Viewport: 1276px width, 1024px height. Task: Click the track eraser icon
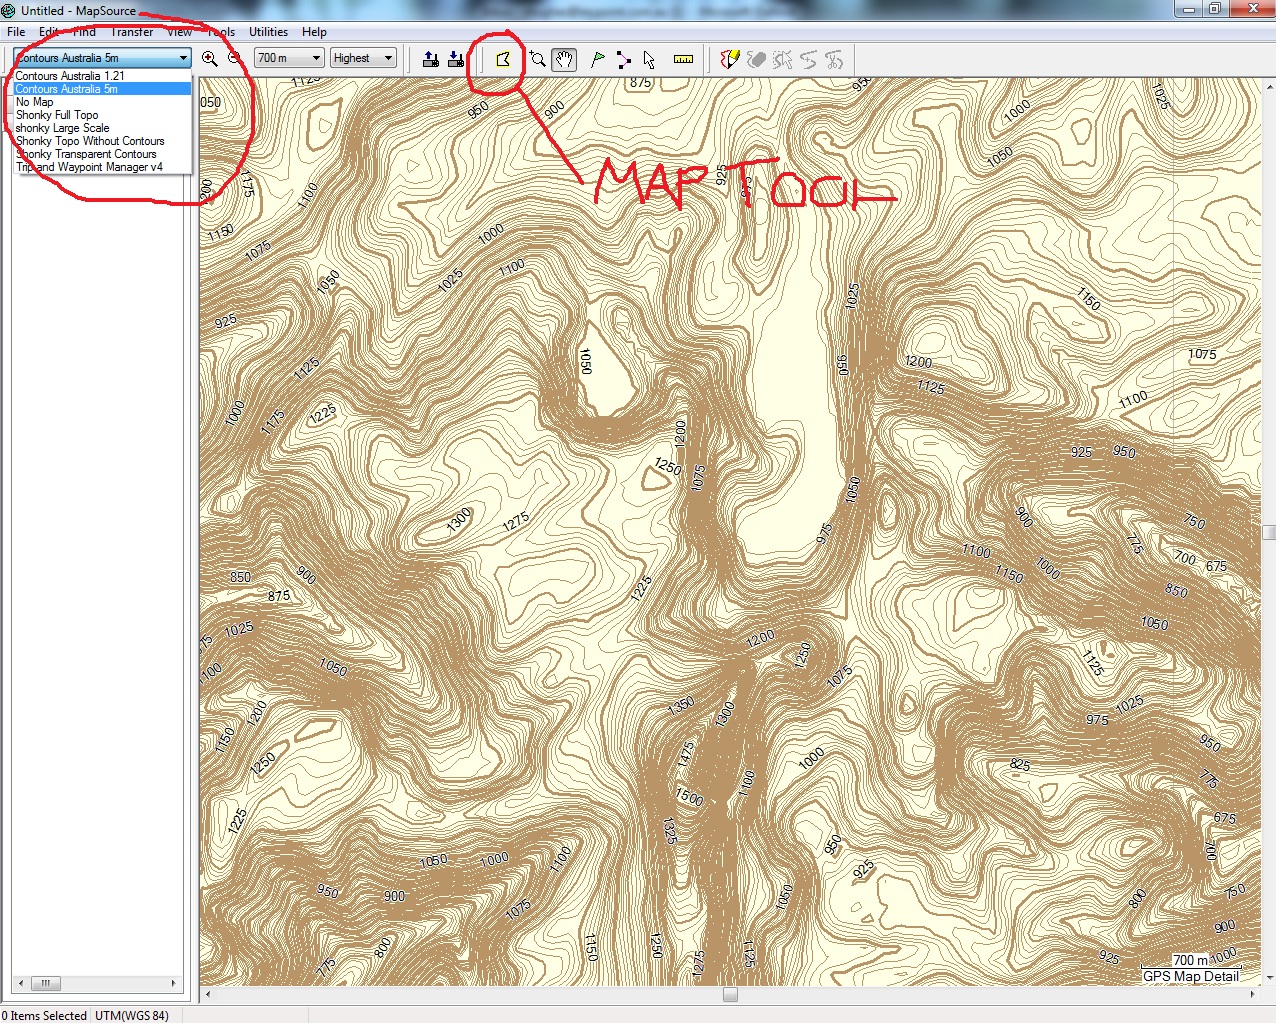[x=756, y=59]
